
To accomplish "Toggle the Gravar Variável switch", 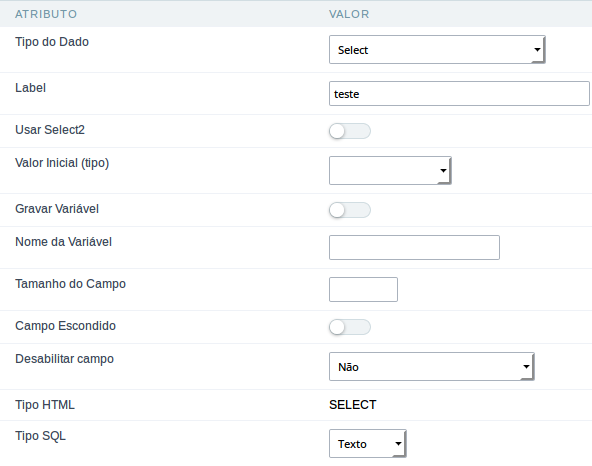I will [x=350, y=210].
